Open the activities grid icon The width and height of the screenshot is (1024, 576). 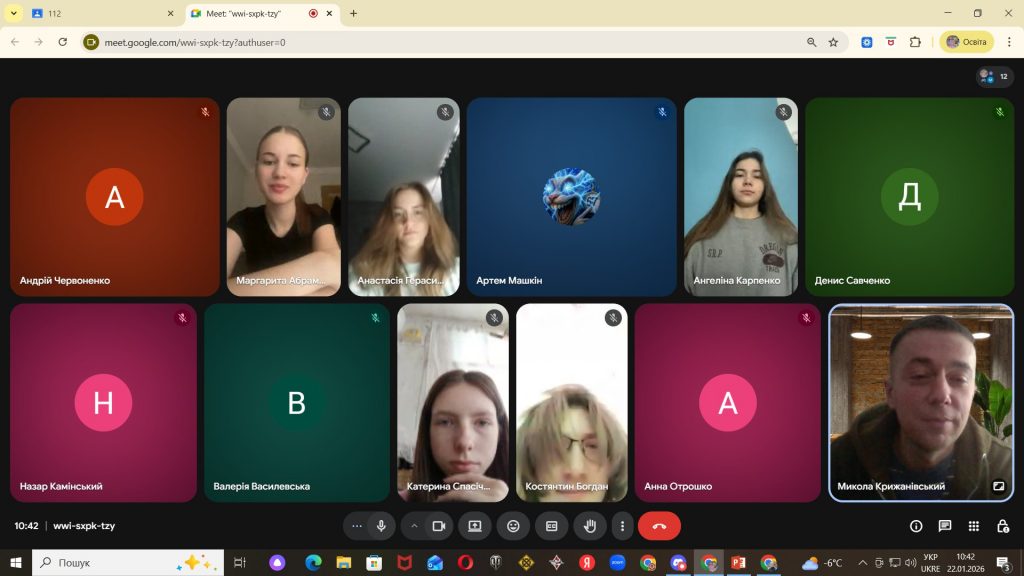[973, 526]
